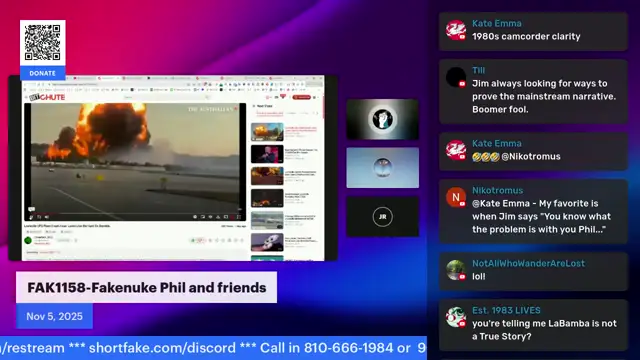
Task: Click the shortfake.com/discord ticker text
Action: (162, 348)
